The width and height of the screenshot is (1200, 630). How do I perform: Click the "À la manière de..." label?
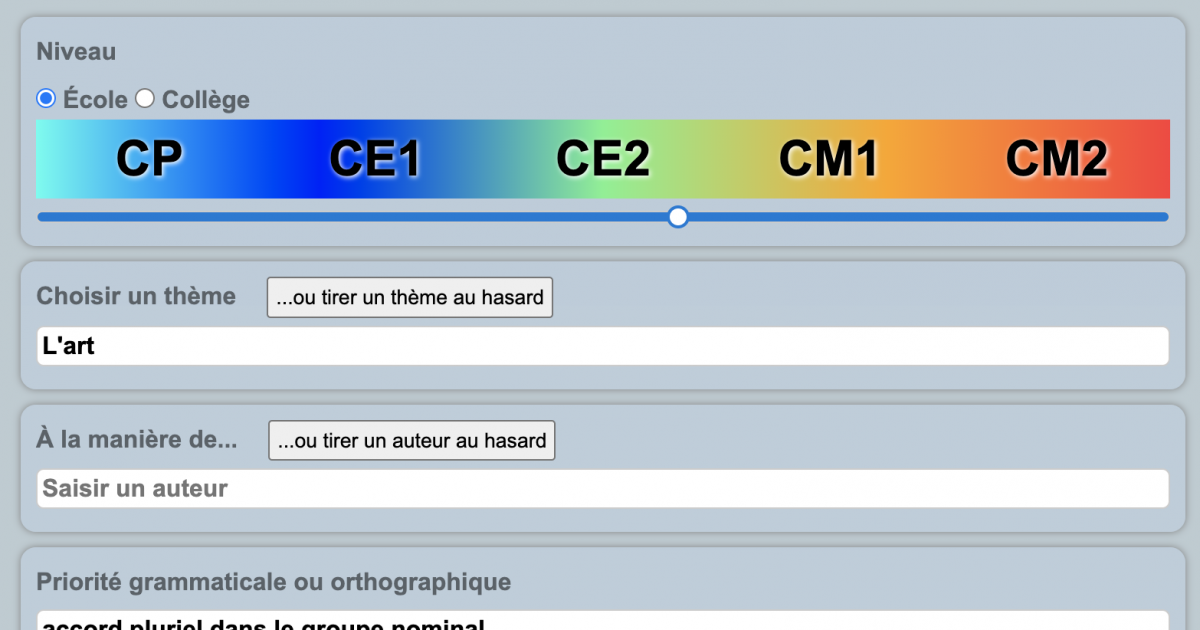[x=137, y=439]
